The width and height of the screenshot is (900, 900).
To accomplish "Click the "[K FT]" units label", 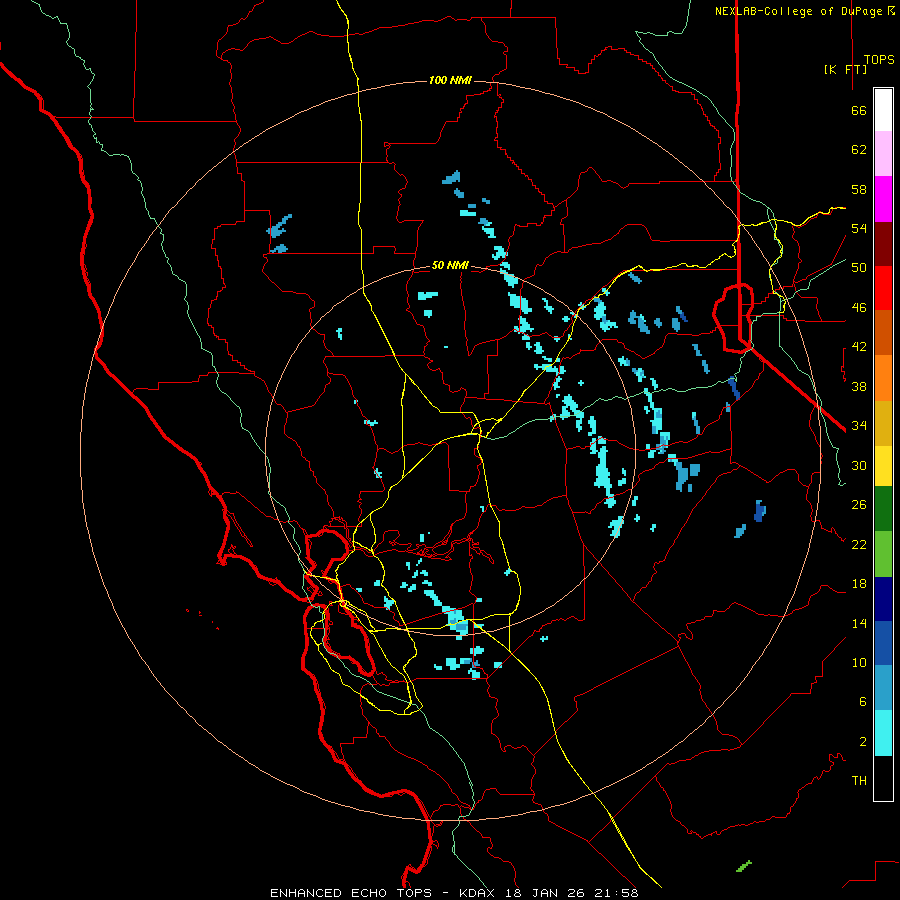I will point(845,69).
